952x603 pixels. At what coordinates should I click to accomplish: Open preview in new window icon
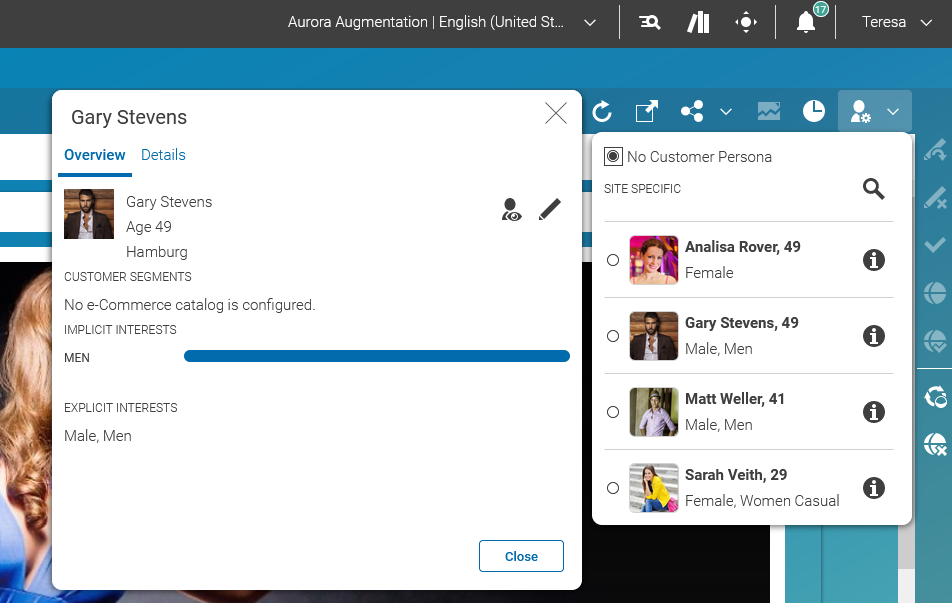647,111
